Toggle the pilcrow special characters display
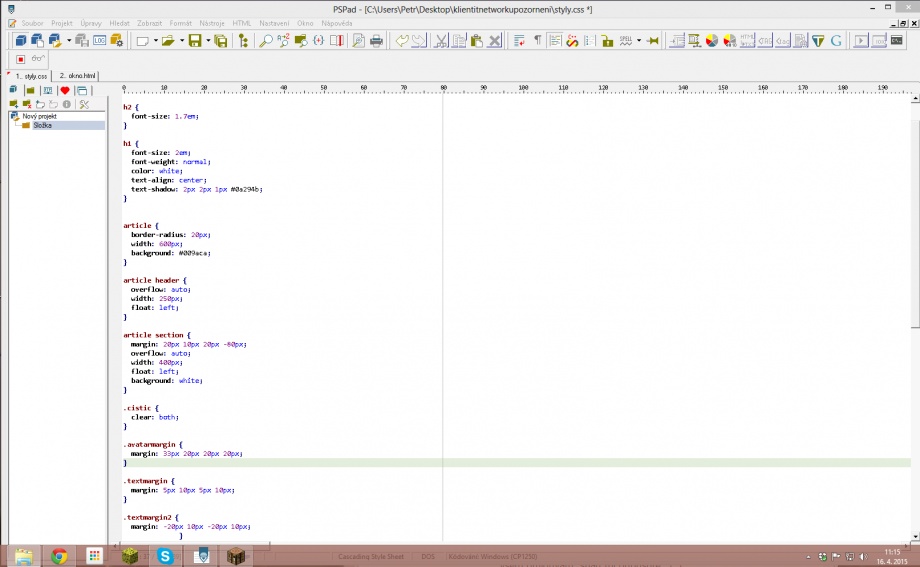The image size is (920, 567). [537, 41]
